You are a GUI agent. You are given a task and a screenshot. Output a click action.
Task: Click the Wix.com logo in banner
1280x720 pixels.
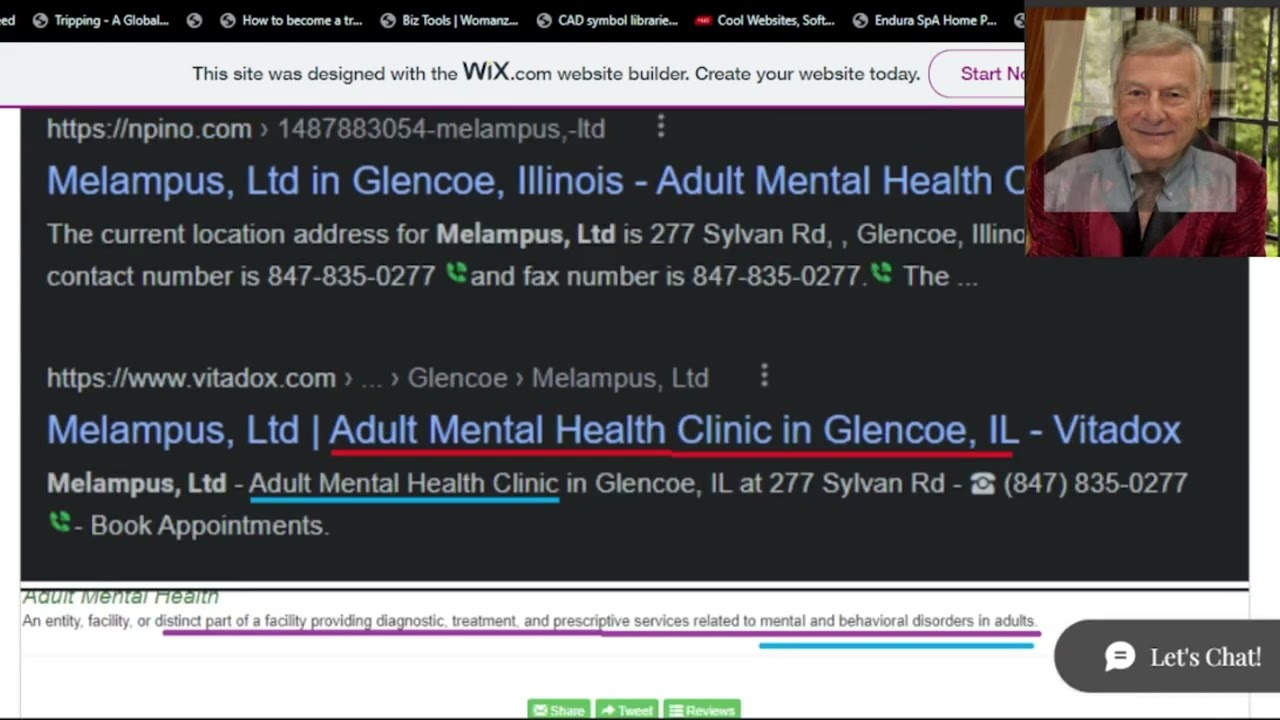click(506, 72)
